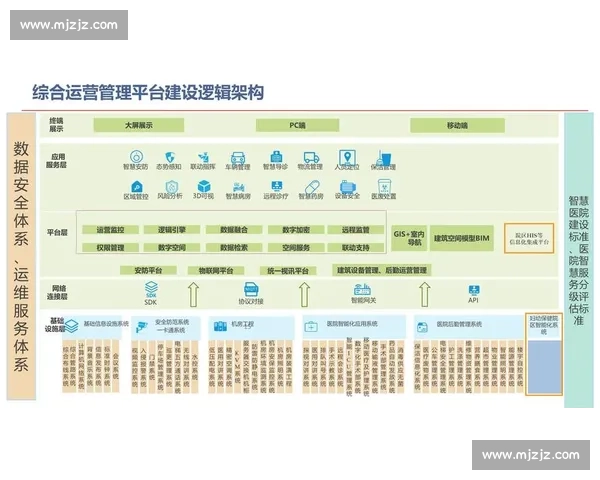Click the 妇幼保健院区智能化系统 box
Image resolution: width=600 pixels, height=480 pixels.
(x=544, y=354)
